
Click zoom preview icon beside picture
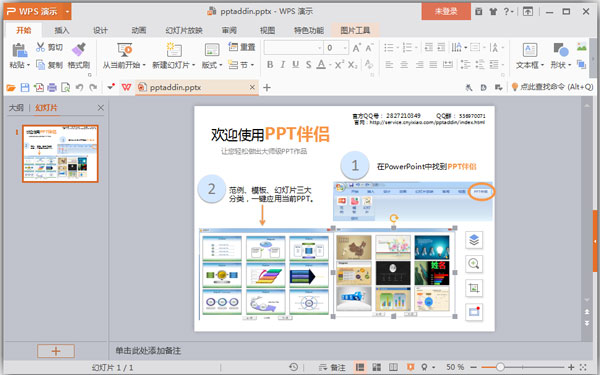point(474,264)
